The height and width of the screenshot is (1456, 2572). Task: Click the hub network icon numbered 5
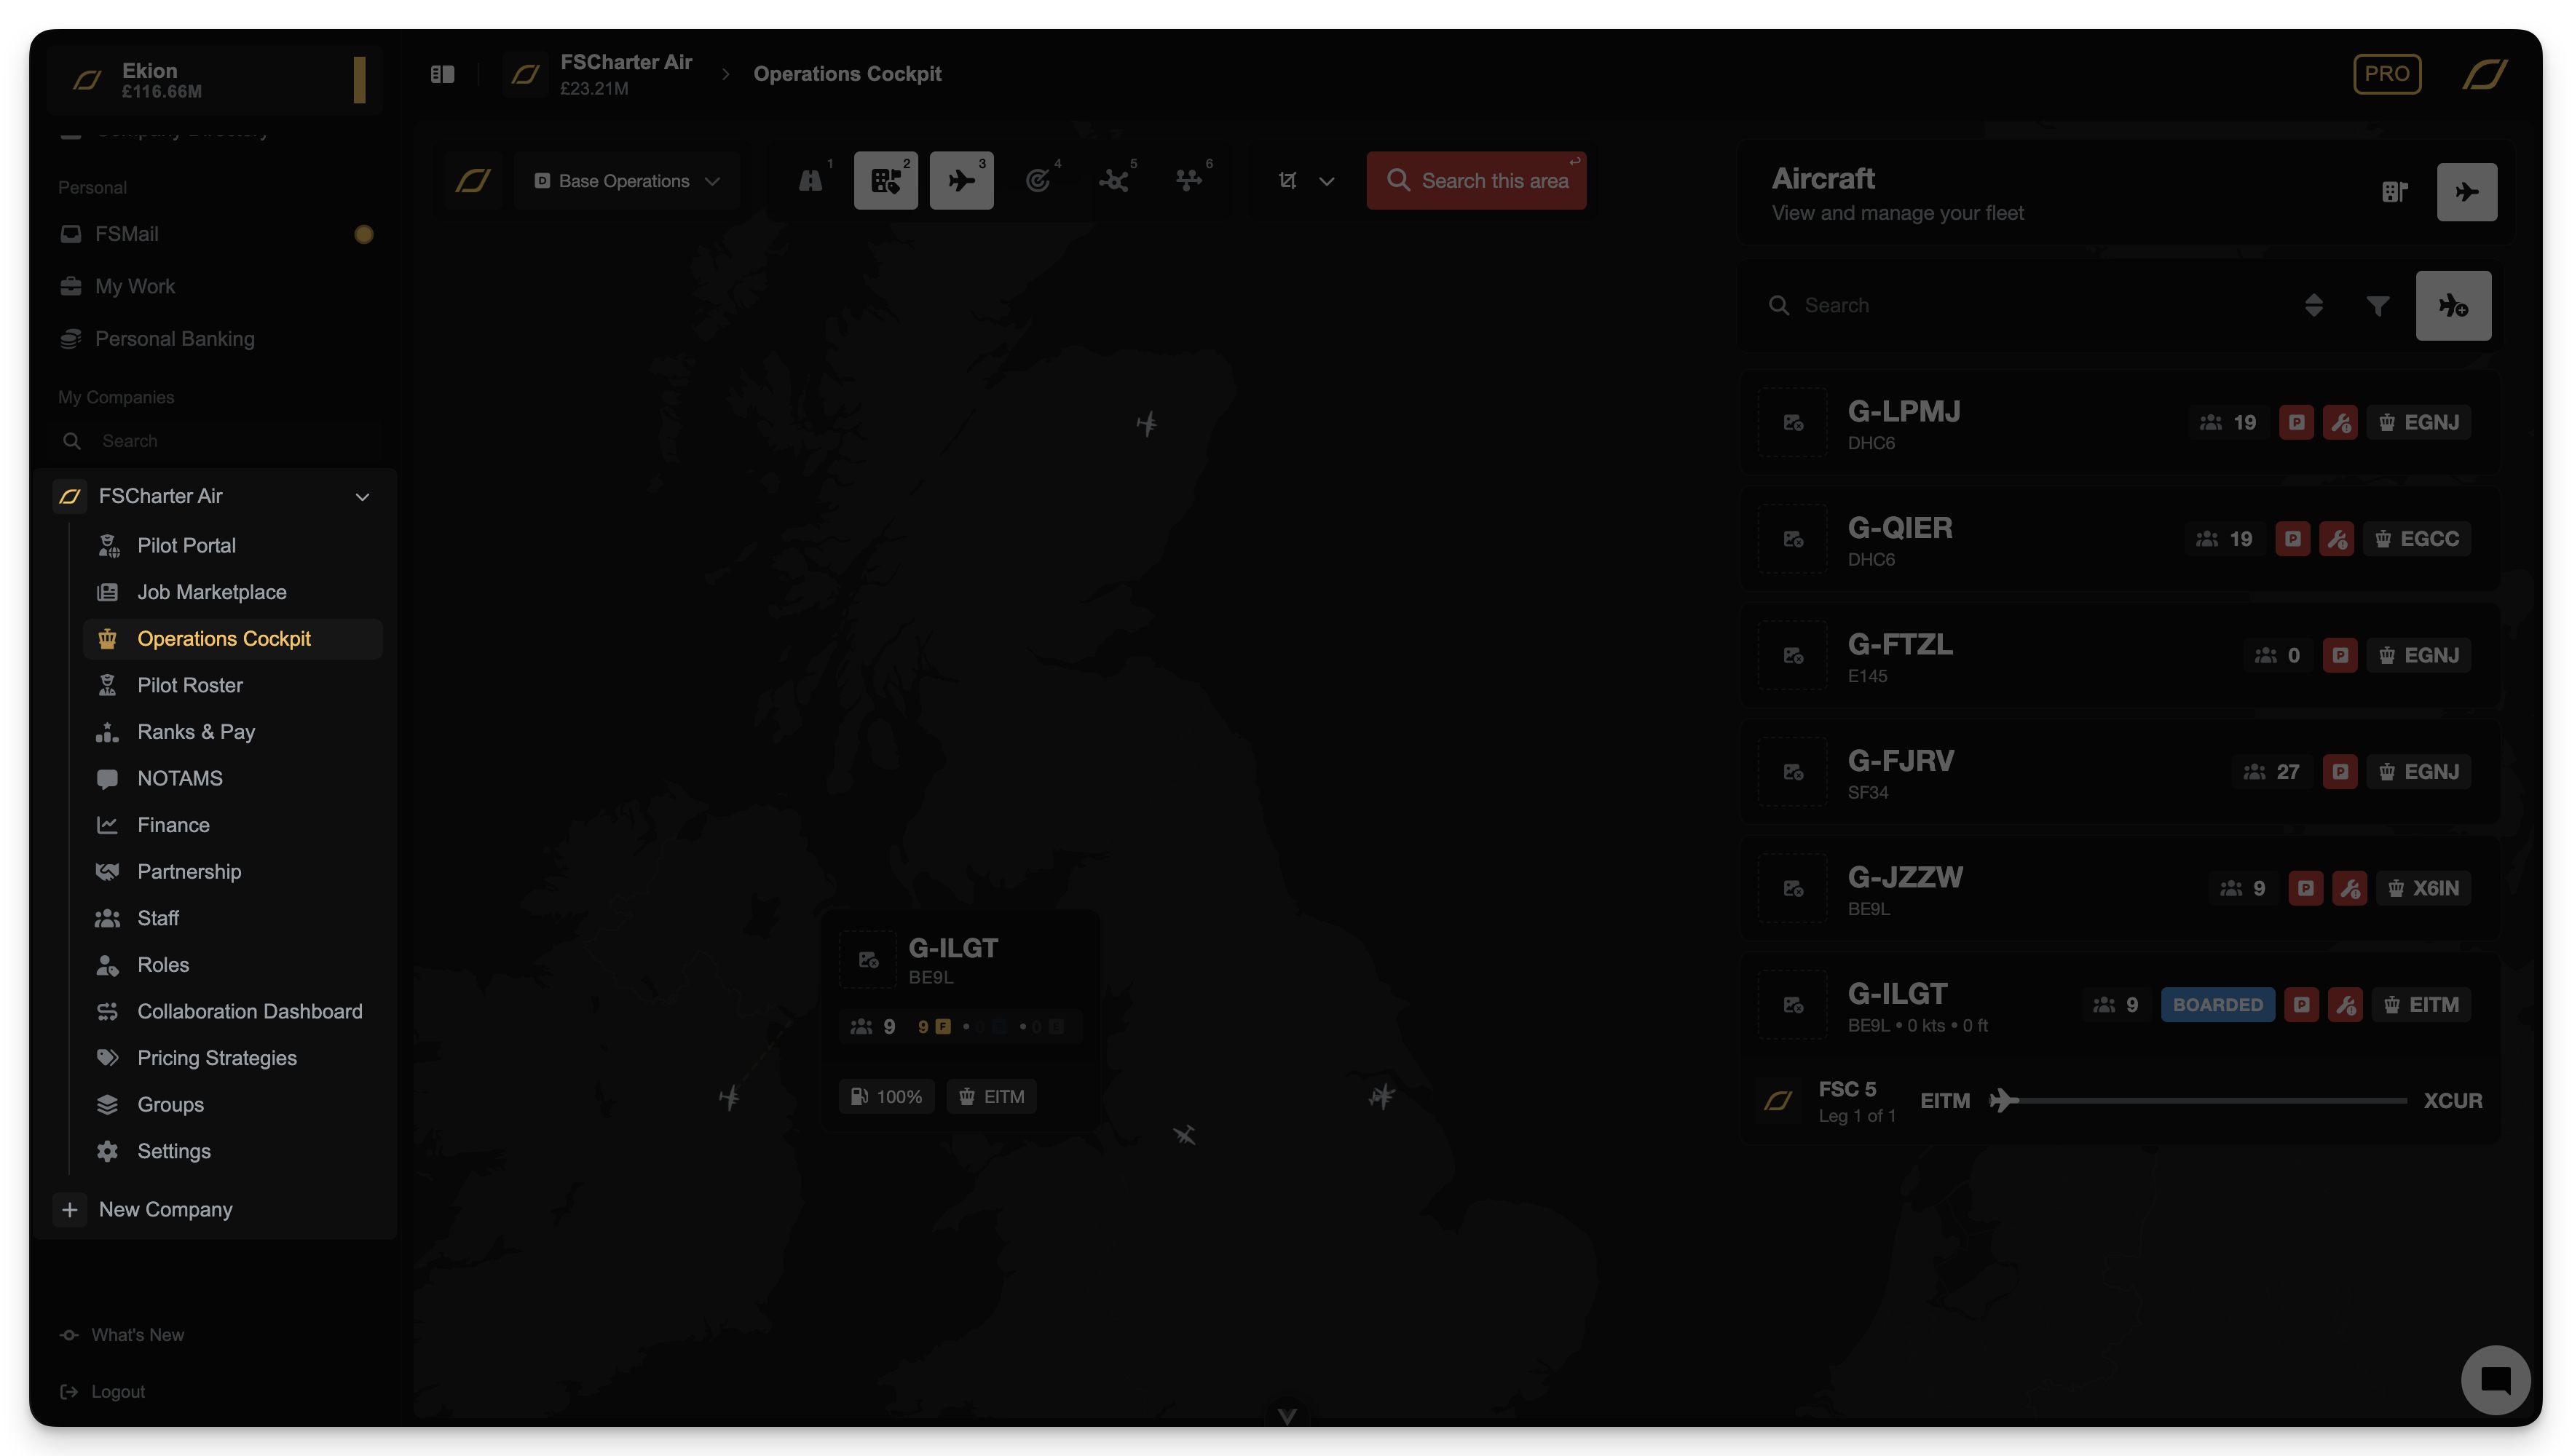pos(1113,181)
